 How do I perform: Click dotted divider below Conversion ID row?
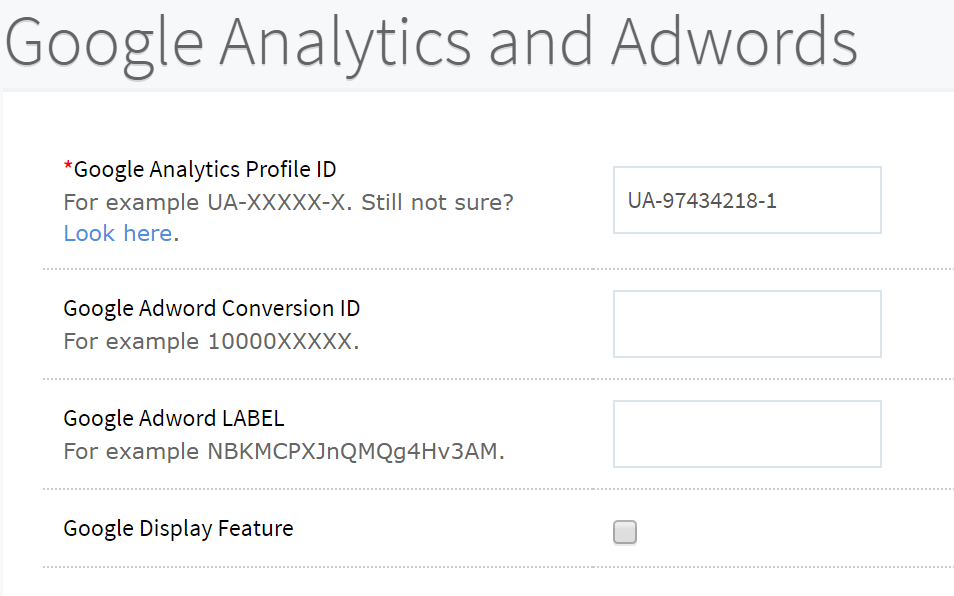[x=498, y=379]
